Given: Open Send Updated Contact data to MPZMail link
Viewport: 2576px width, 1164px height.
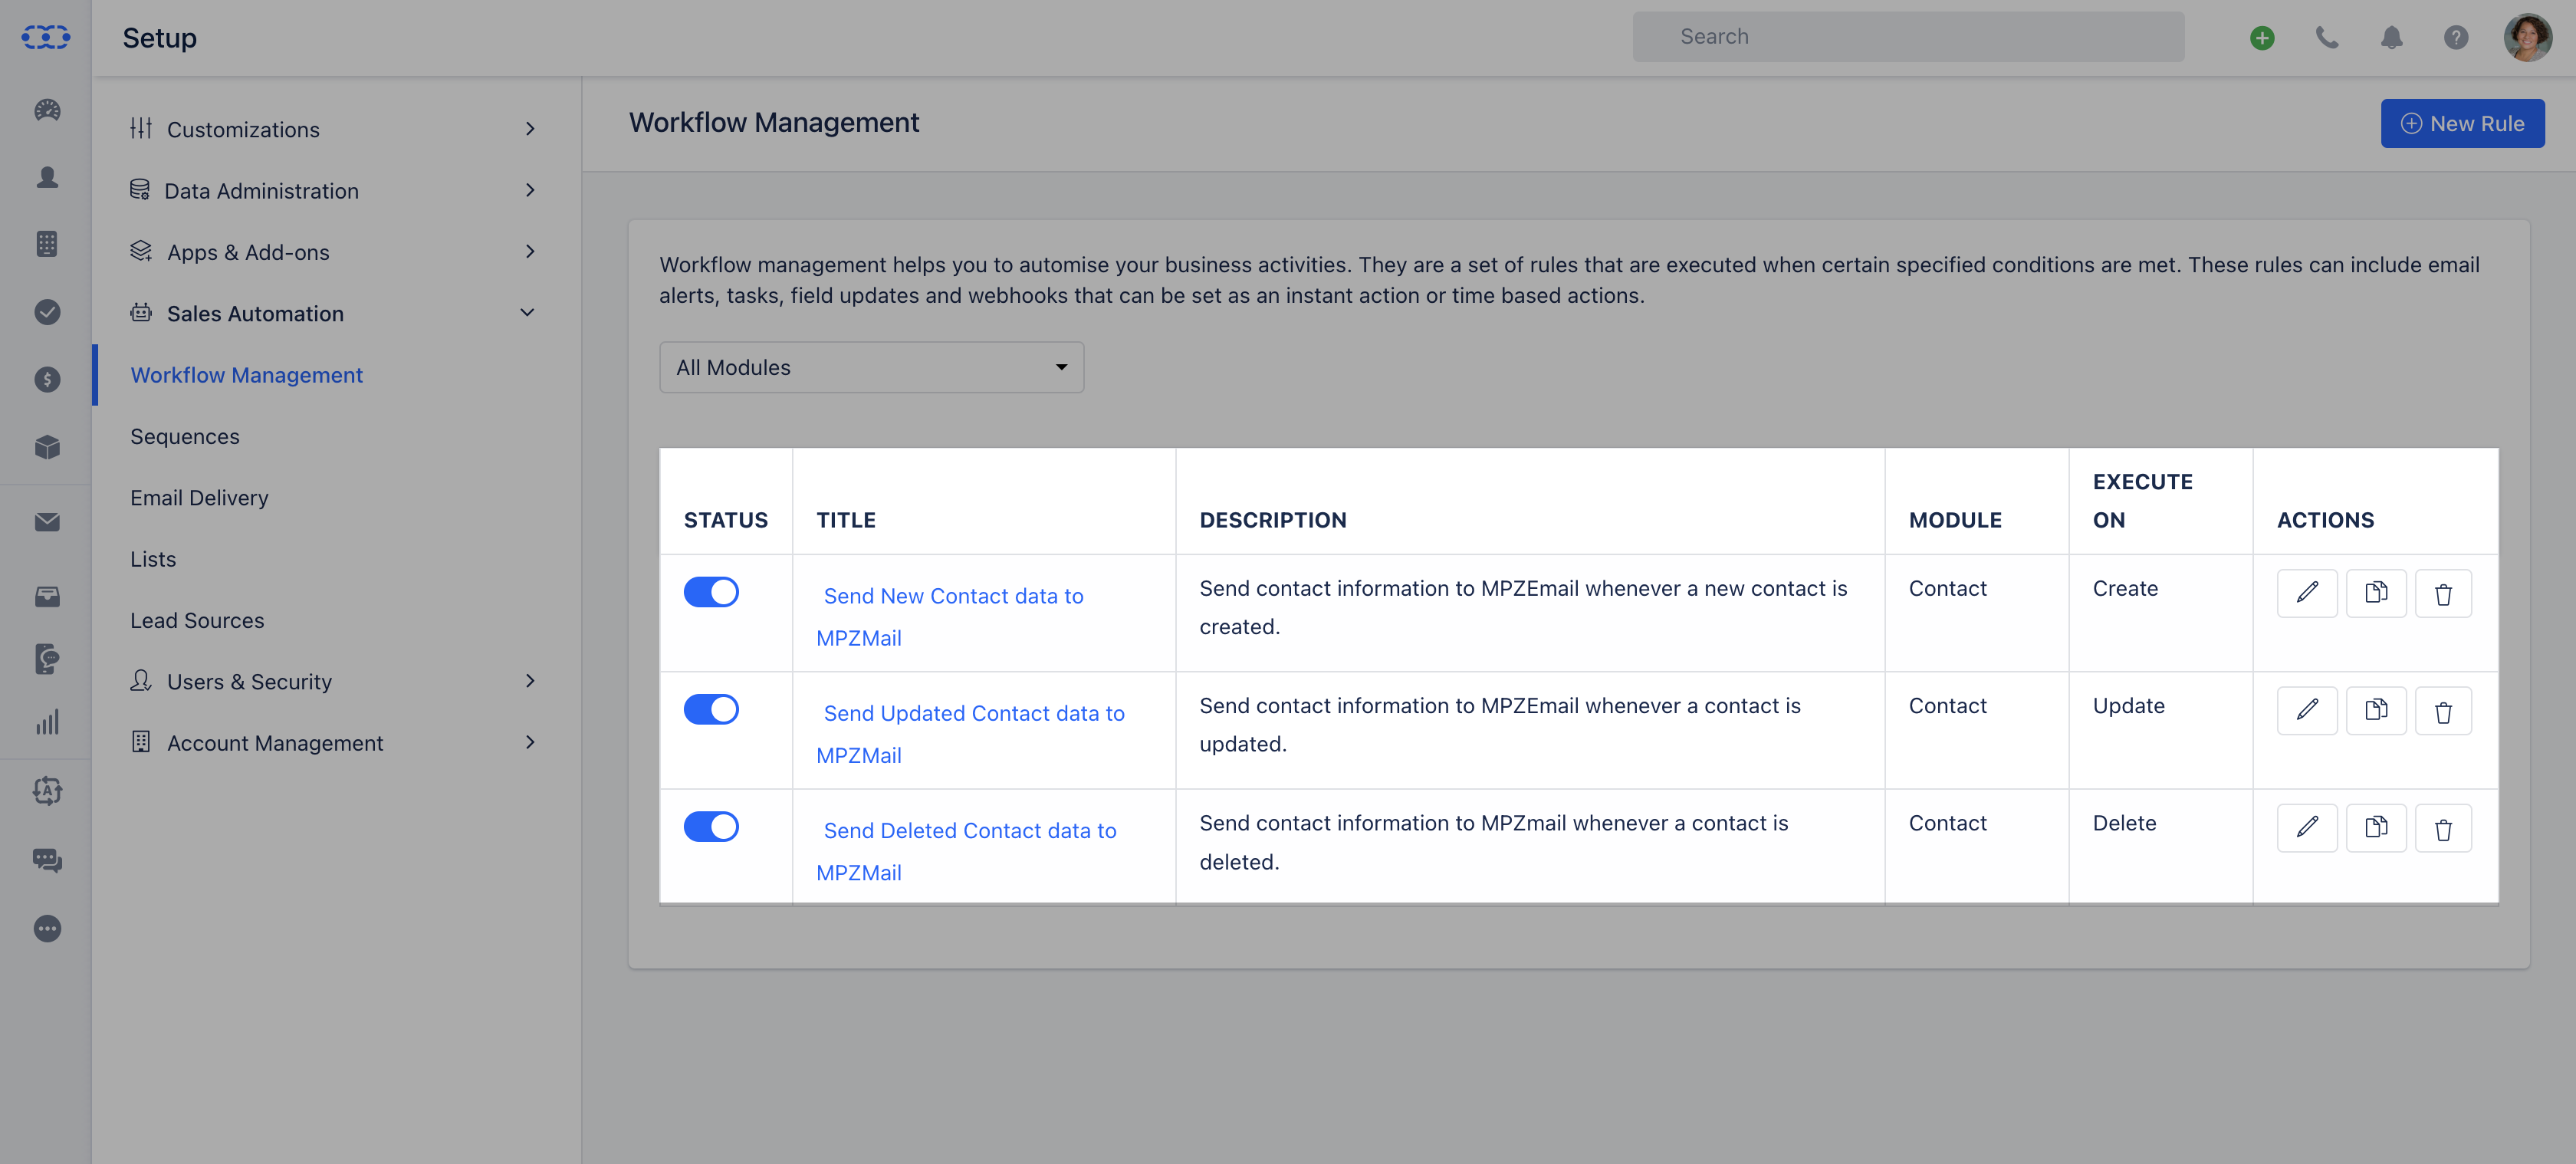Looking at the screenshot, I should coord(970,734).
